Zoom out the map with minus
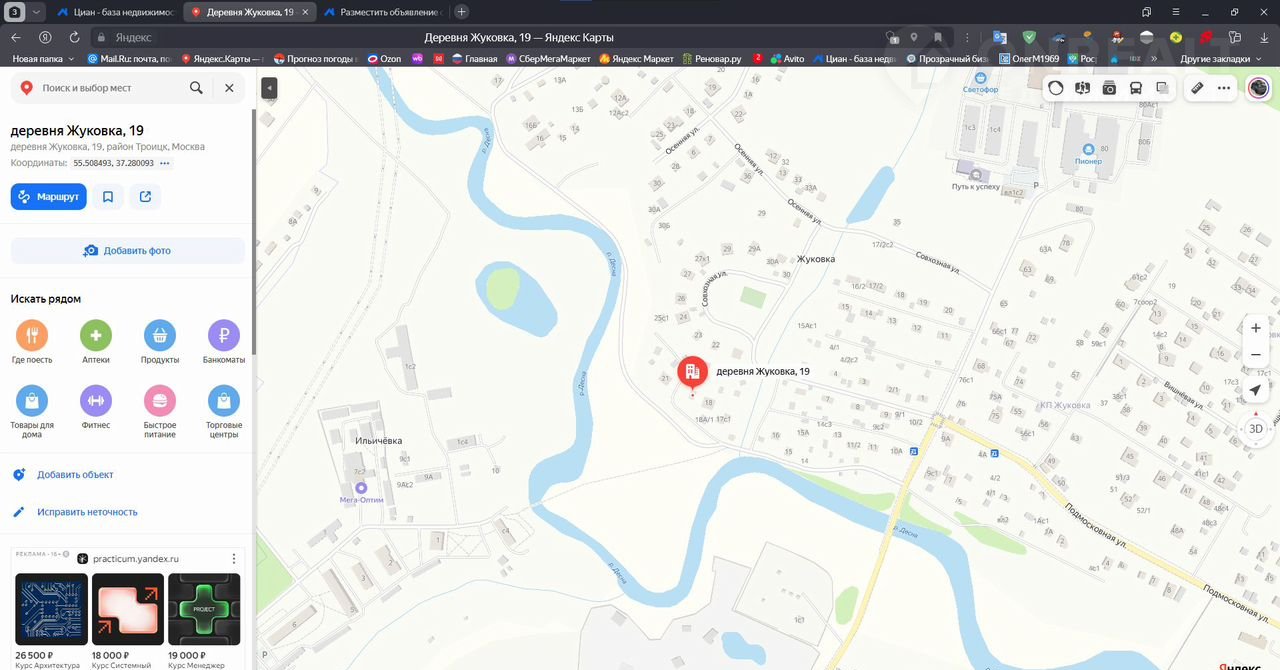 click(x=1256, y=355)
